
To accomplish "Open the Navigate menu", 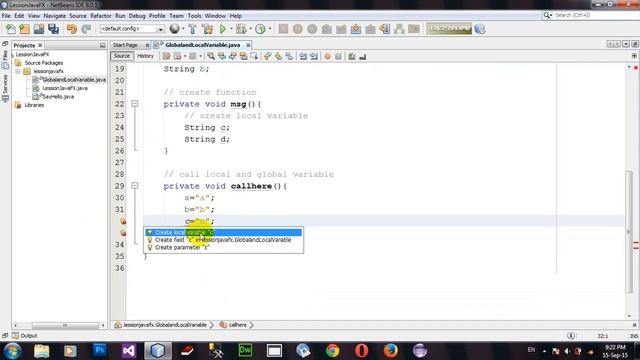I will coord(55,16).
